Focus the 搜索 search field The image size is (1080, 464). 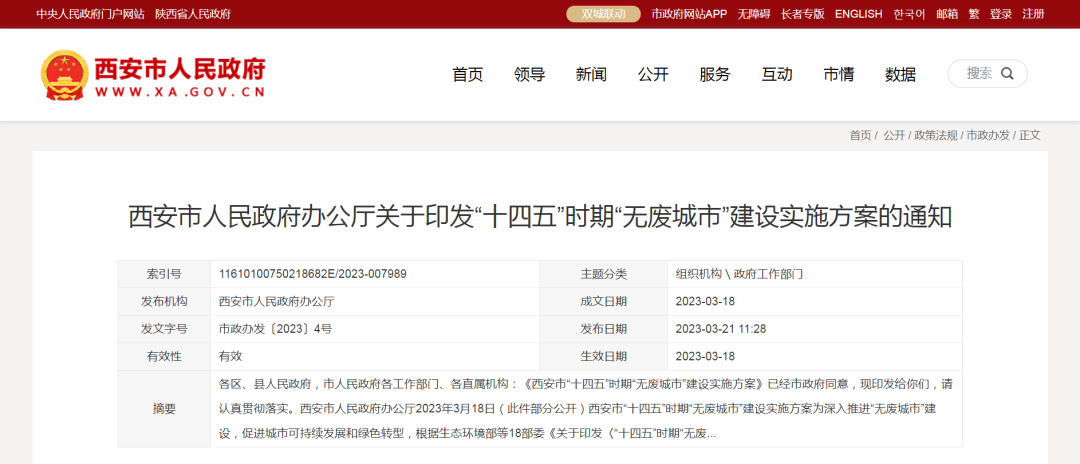pos(988,74)
